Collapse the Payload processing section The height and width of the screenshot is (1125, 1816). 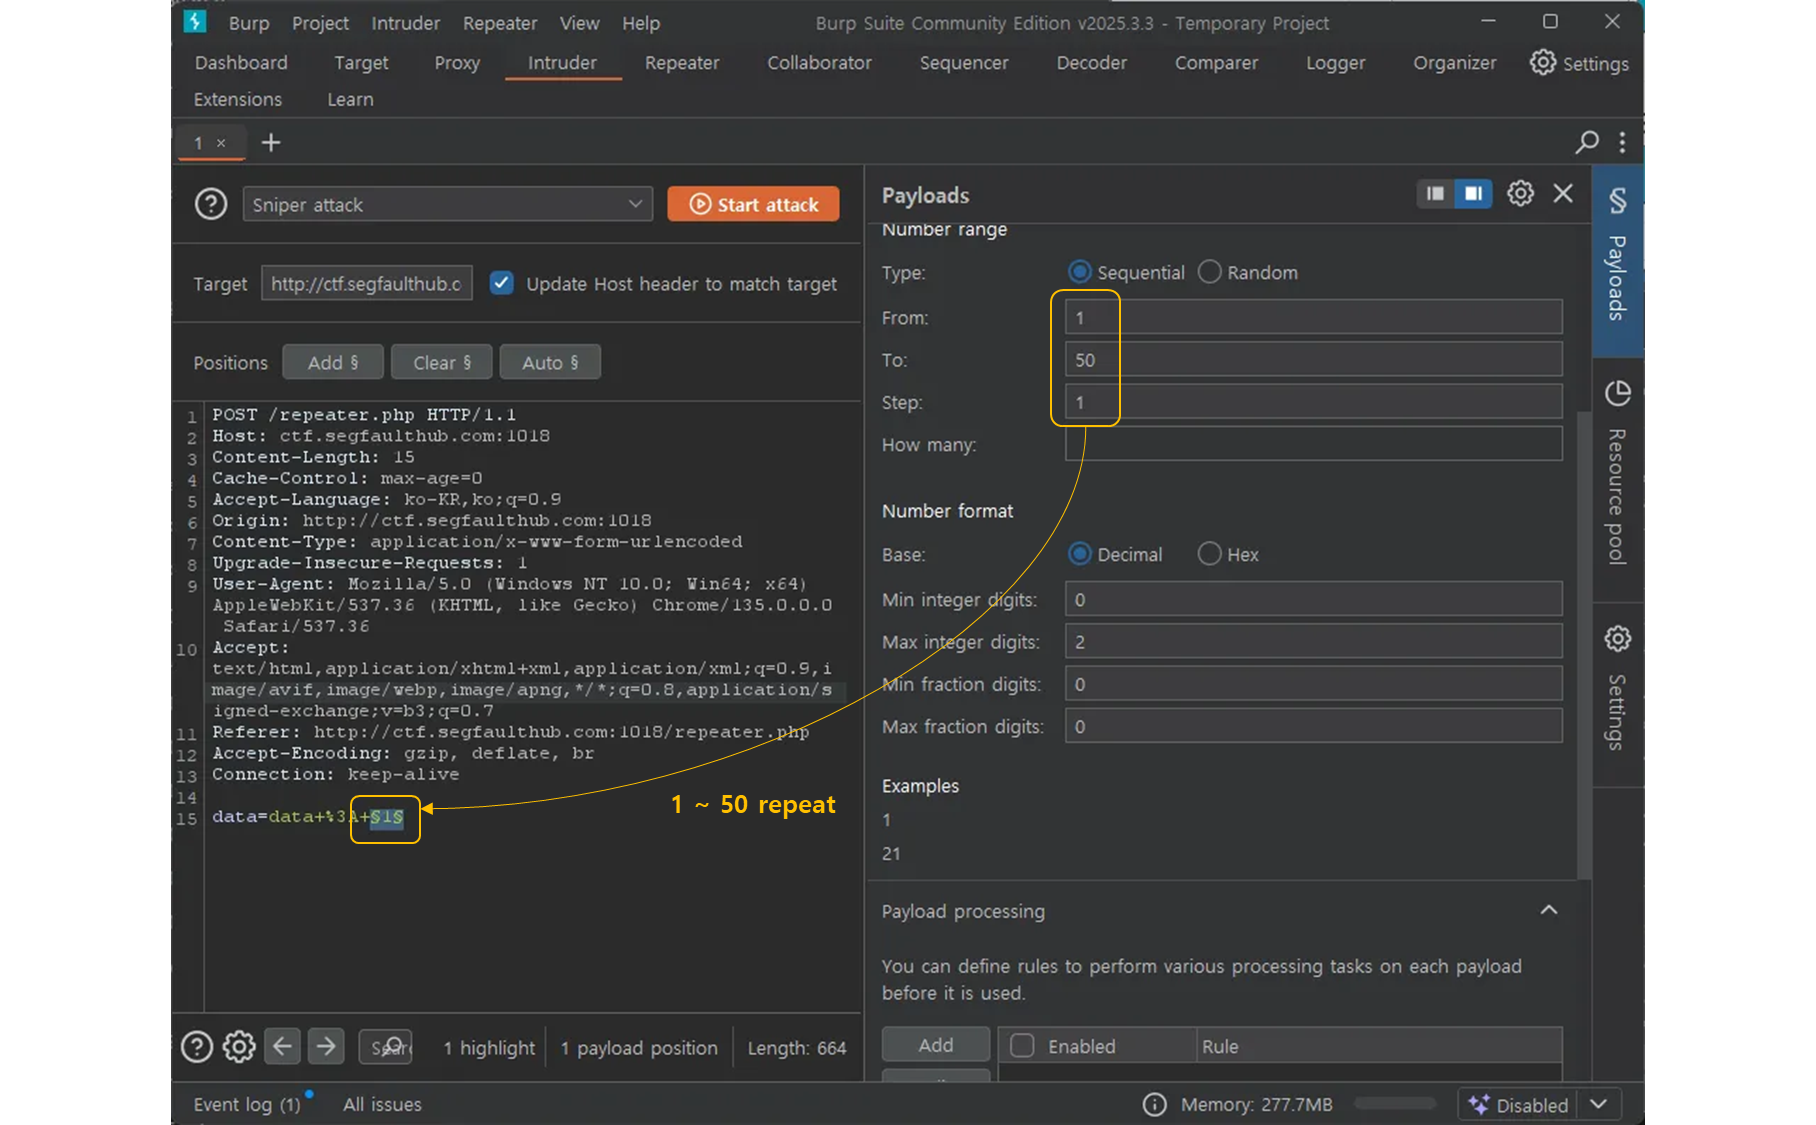(x=1548, y=910)
